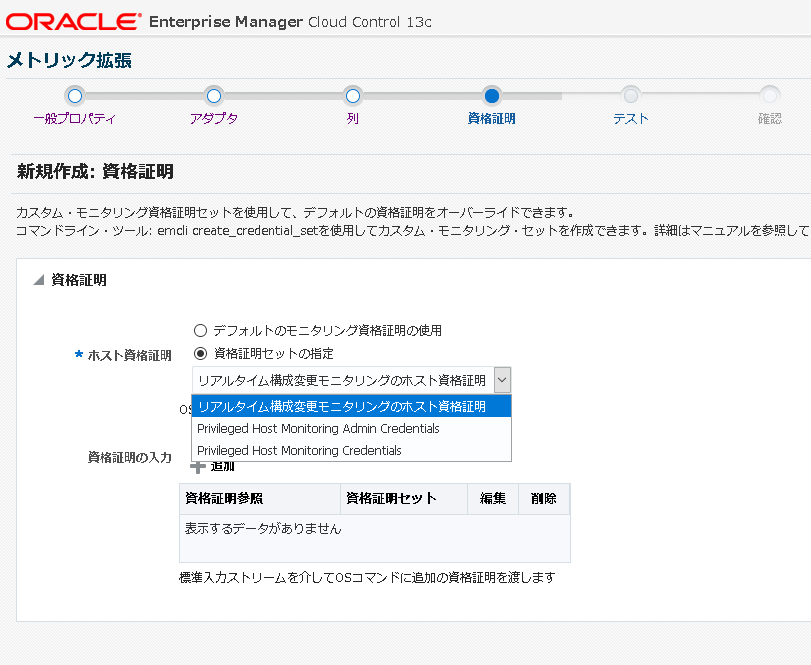The height and width of the screenshot is (665, 811).
Task: Click the 新規作成: 資格証明 heading
Action: [95, 171]
